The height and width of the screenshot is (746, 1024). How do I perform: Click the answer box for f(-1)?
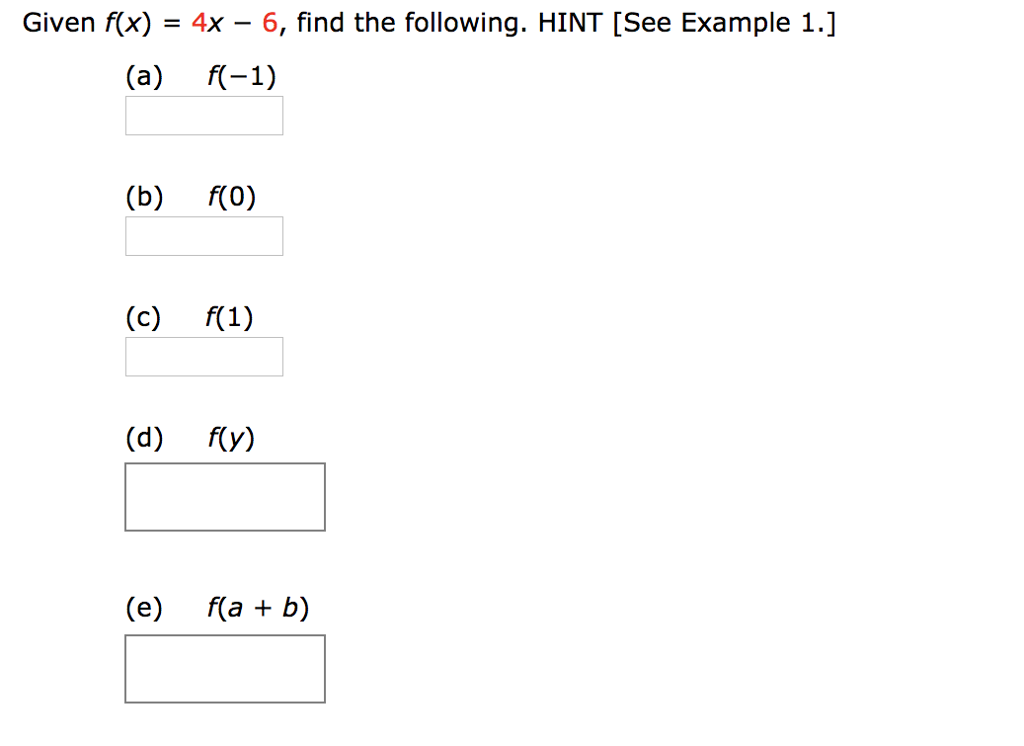pyautogui.click(x=204, y=115)
